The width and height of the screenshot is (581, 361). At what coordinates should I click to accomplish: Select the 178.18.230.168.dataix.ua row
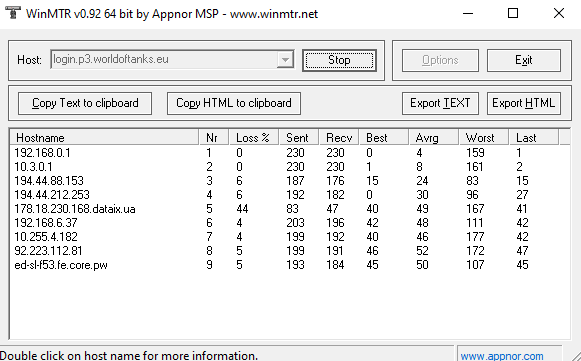(x=289, y=209)
